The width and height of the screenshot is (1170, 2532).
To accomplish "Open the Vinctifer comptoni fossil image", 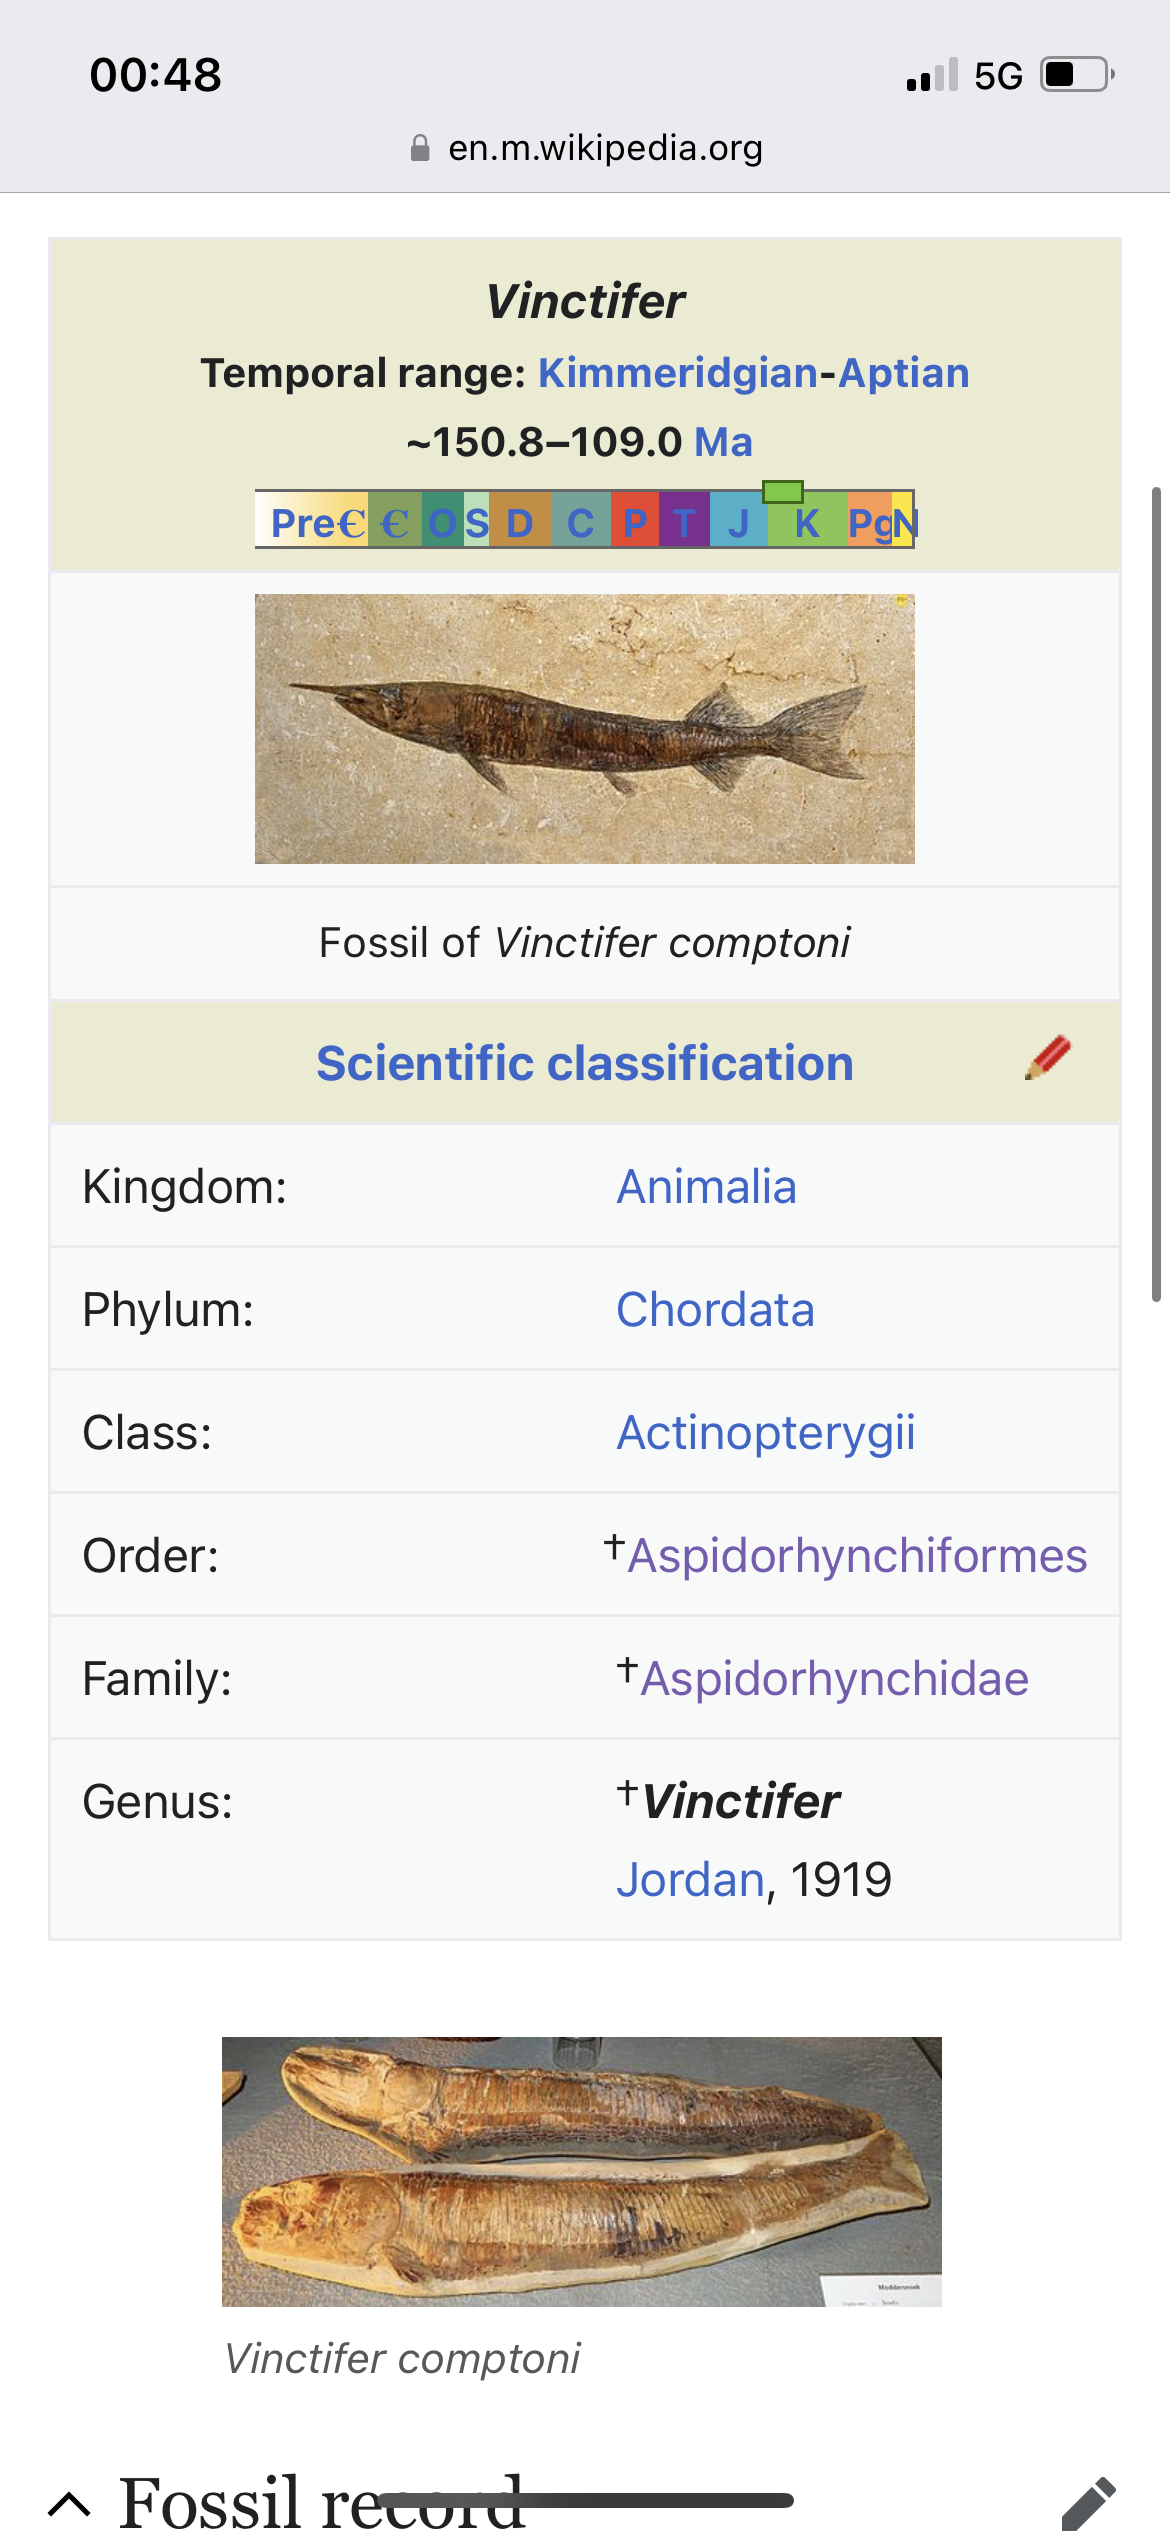I will pos(585,729).
